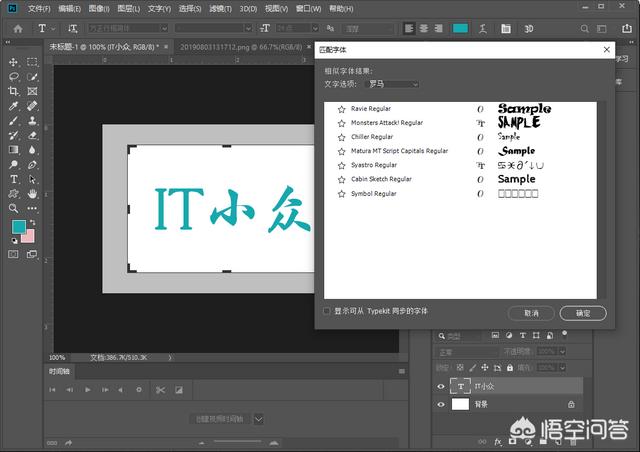640x452 pixels.
Task: Select the Hand tool
Action: [32, 194]
